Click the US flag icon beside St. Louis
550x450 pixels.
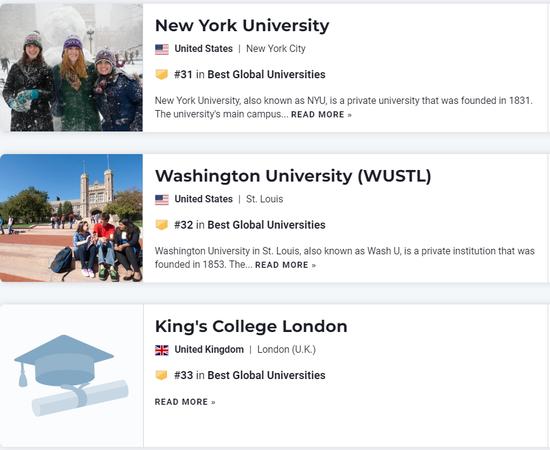tap(162, 200)
